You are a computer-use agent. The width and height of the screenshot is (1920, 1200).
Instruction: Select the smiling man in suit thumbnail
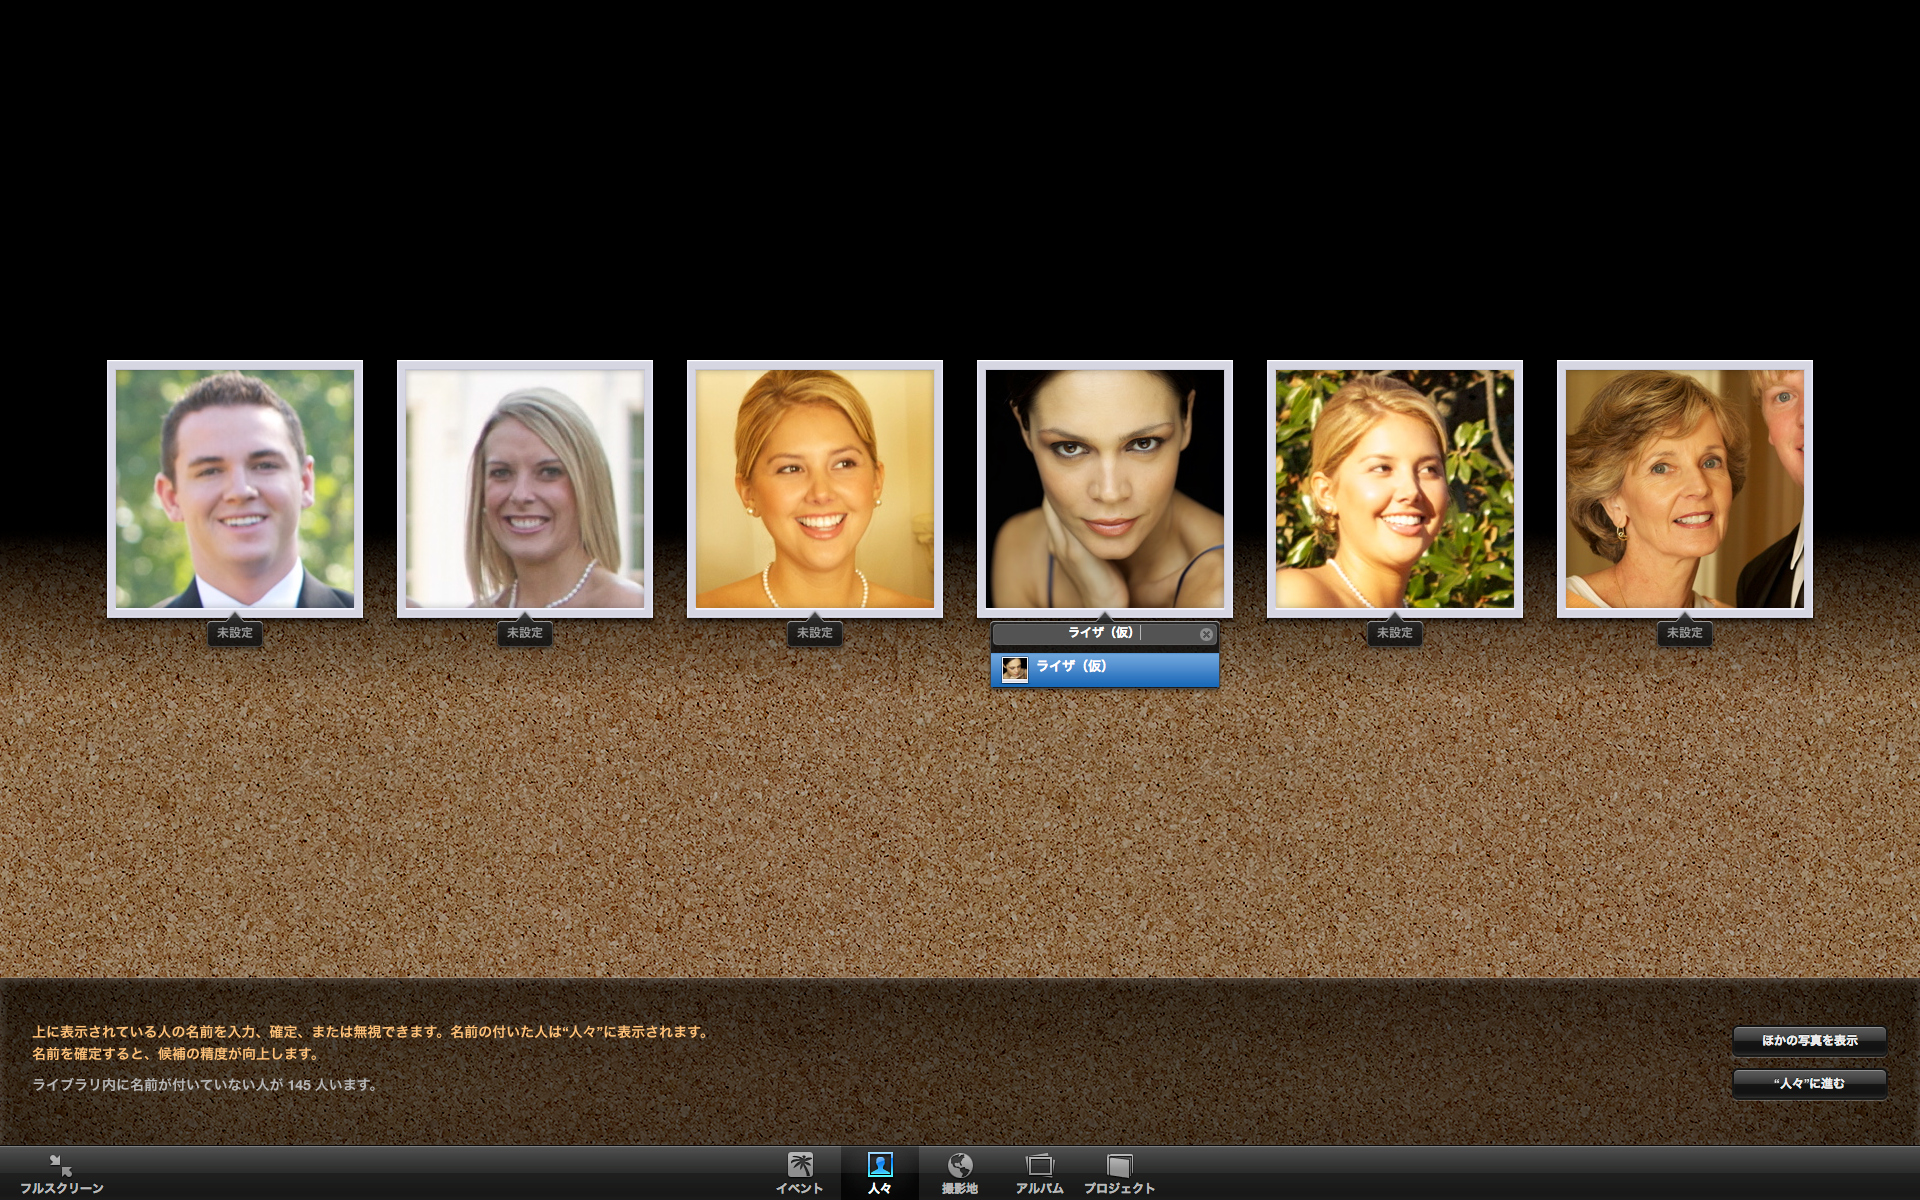235,489
